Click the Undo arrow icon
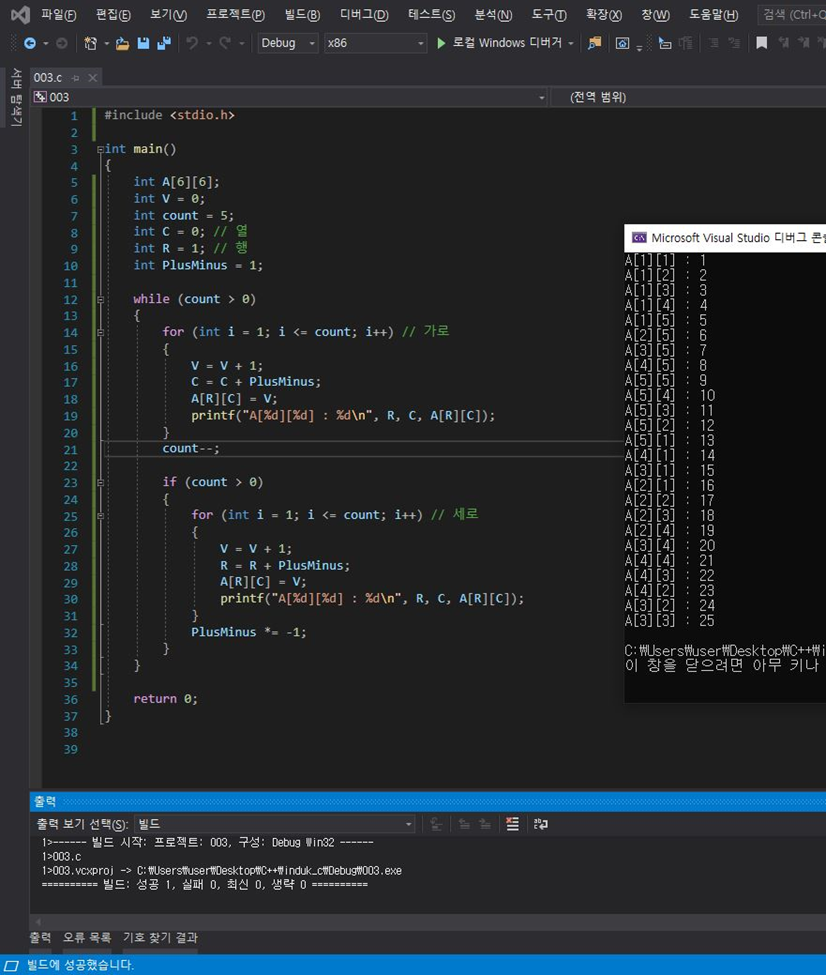Image resolution: width=826 pixels, height=975 pixels. 192,43
